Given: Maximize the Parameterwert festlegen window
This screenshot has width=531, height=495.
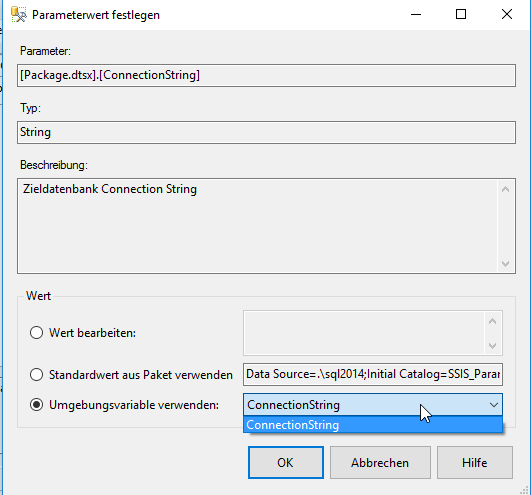Looking at the screenshot, I should pos(461,14).
